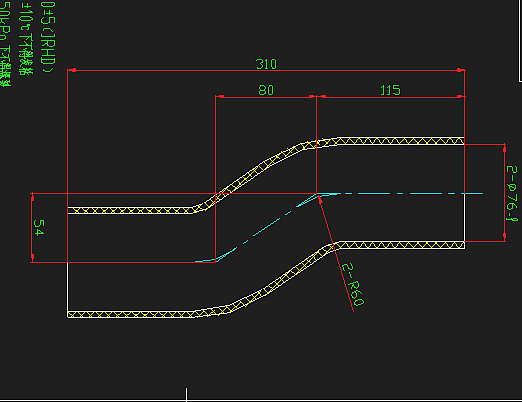The height and width of the screenshot is (402, 522).
Task: Select the 2-R60 radius annotation text
Action: tap(353, 284)
